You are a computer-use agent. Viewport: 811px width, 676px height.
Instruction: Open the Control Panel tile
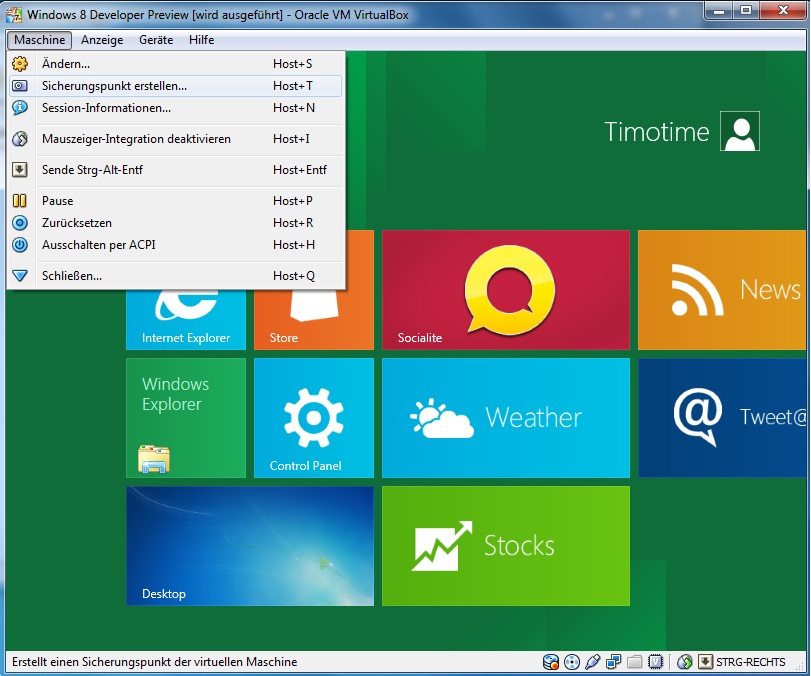314,418
